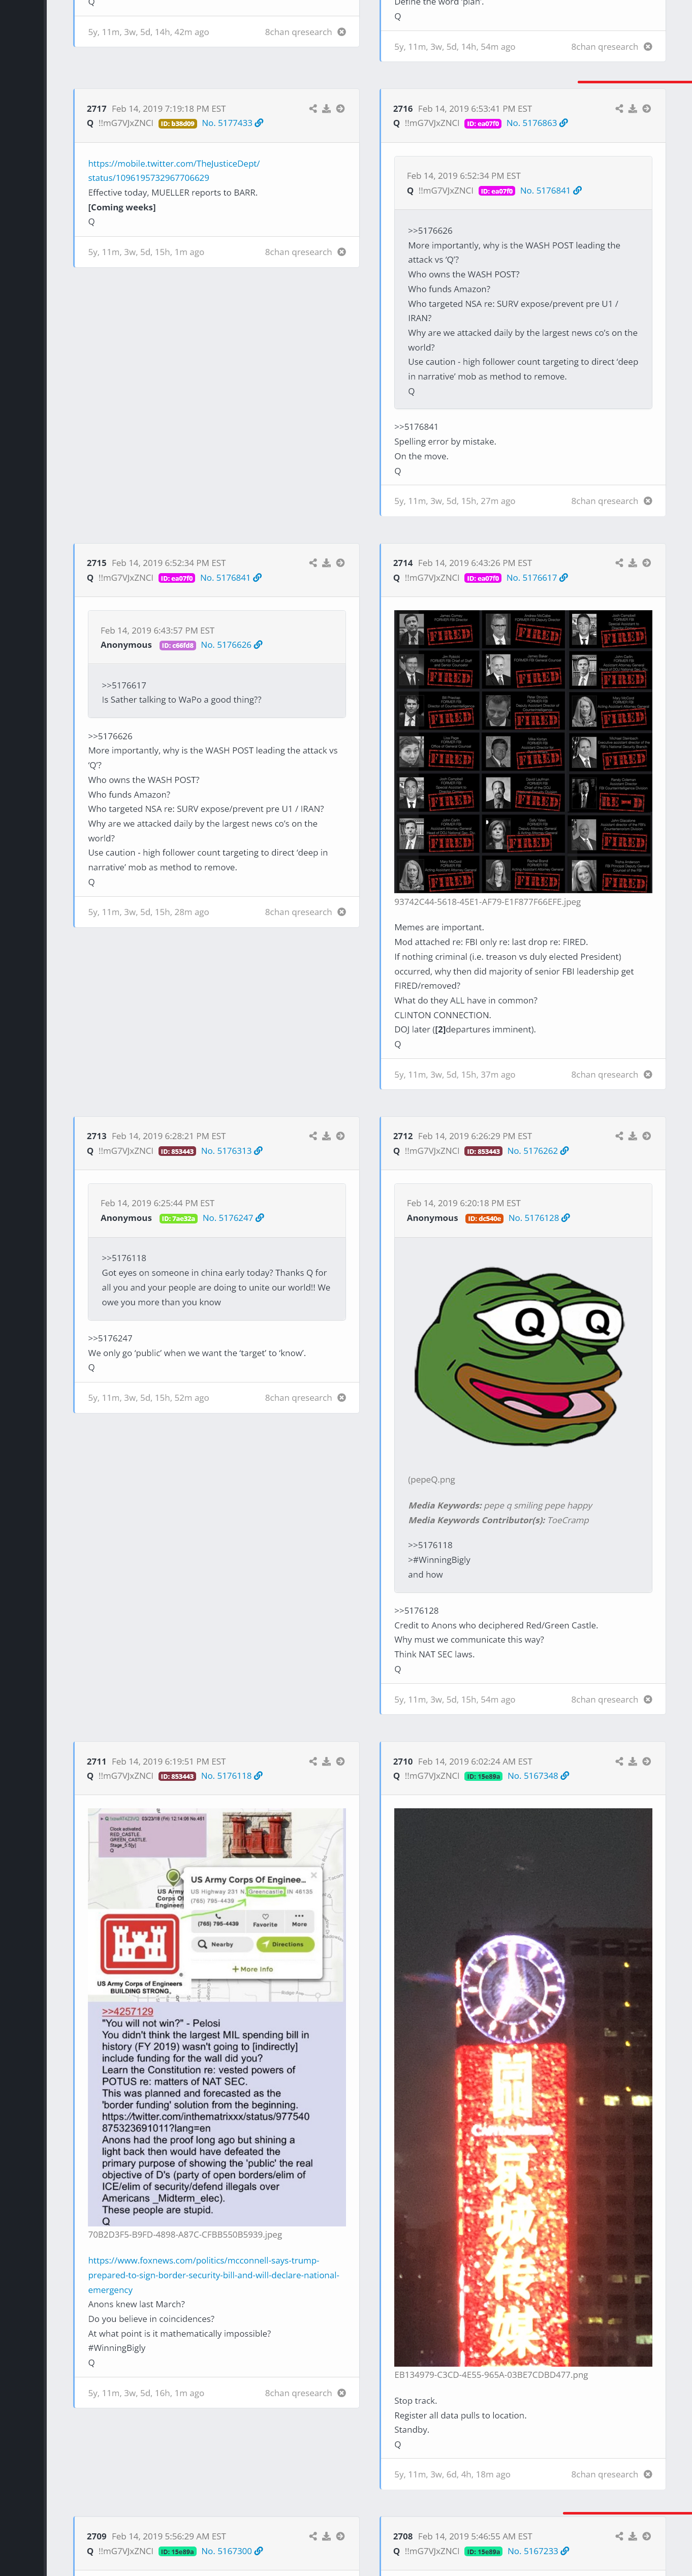Share post 2717 using the share icon
This screenshot has height=2576, width=692.
click(x=313, y=108)
